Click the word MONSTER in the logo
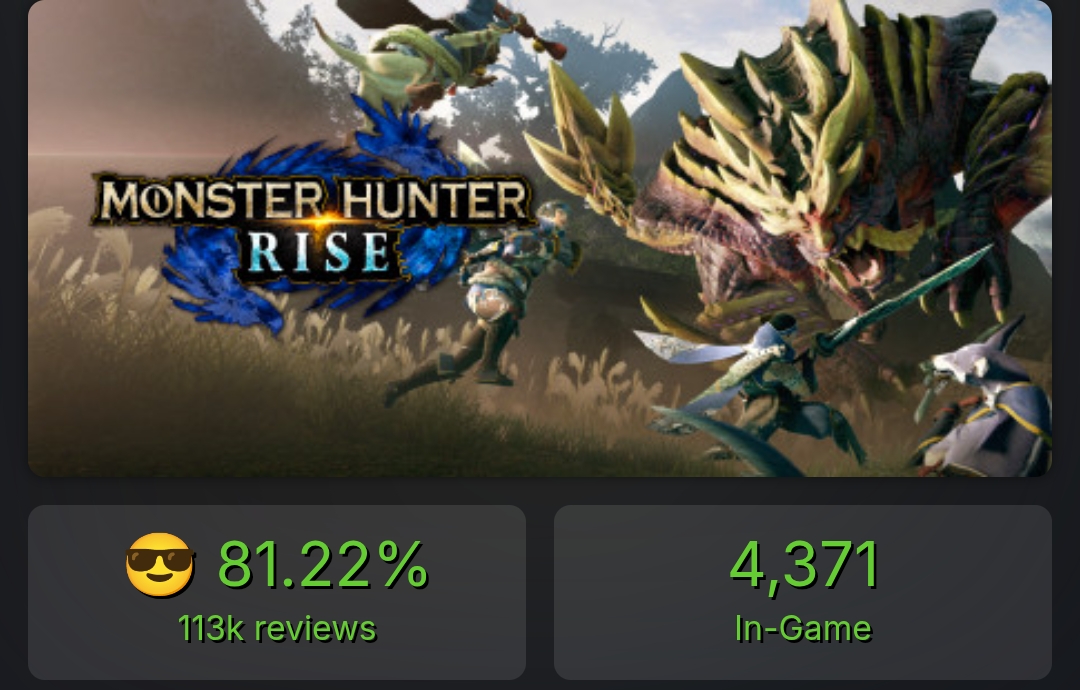 click(212, 200)
